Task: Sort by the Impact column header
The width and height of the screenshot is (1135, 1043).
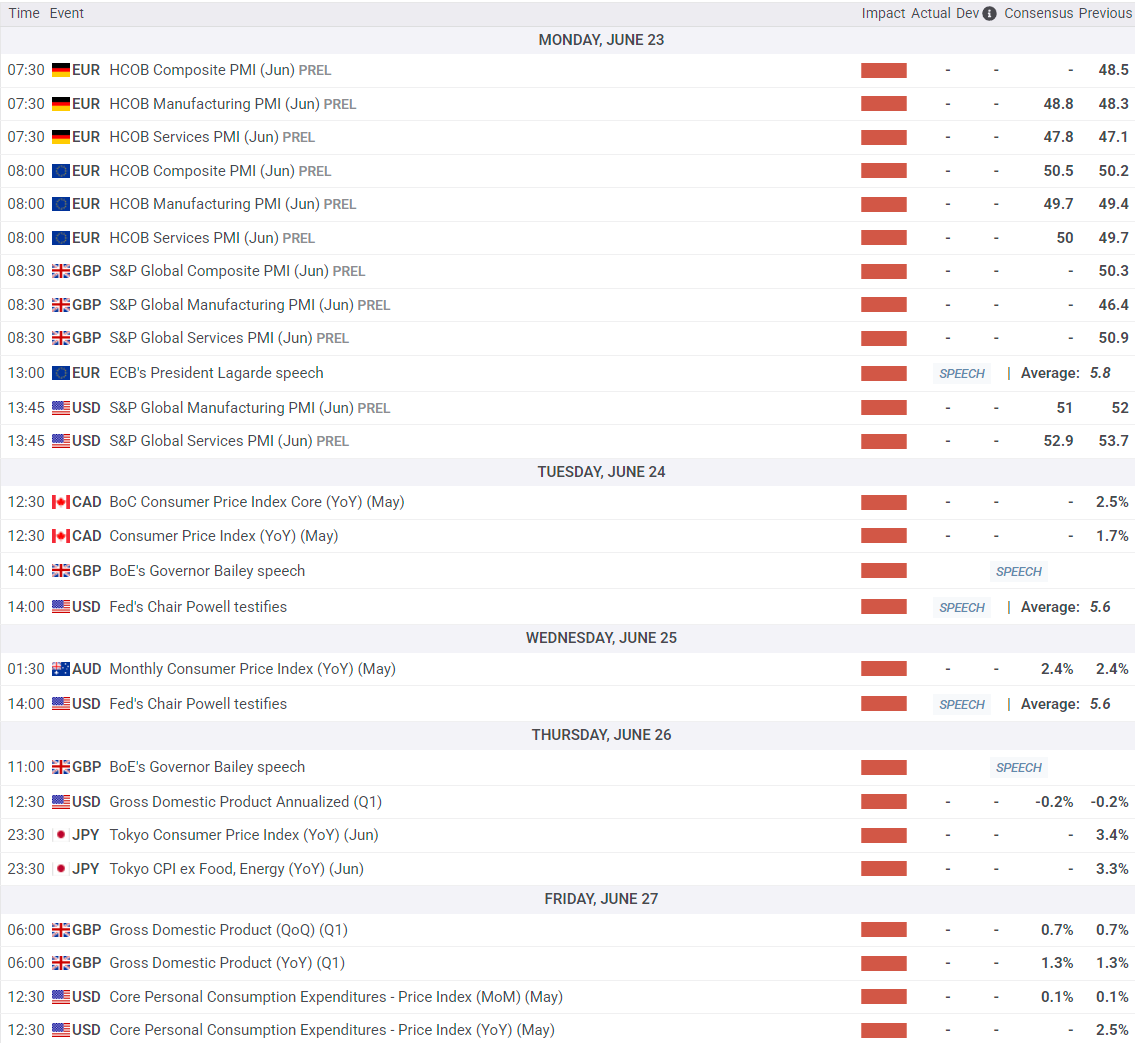Action: click(x=883, y=13)
